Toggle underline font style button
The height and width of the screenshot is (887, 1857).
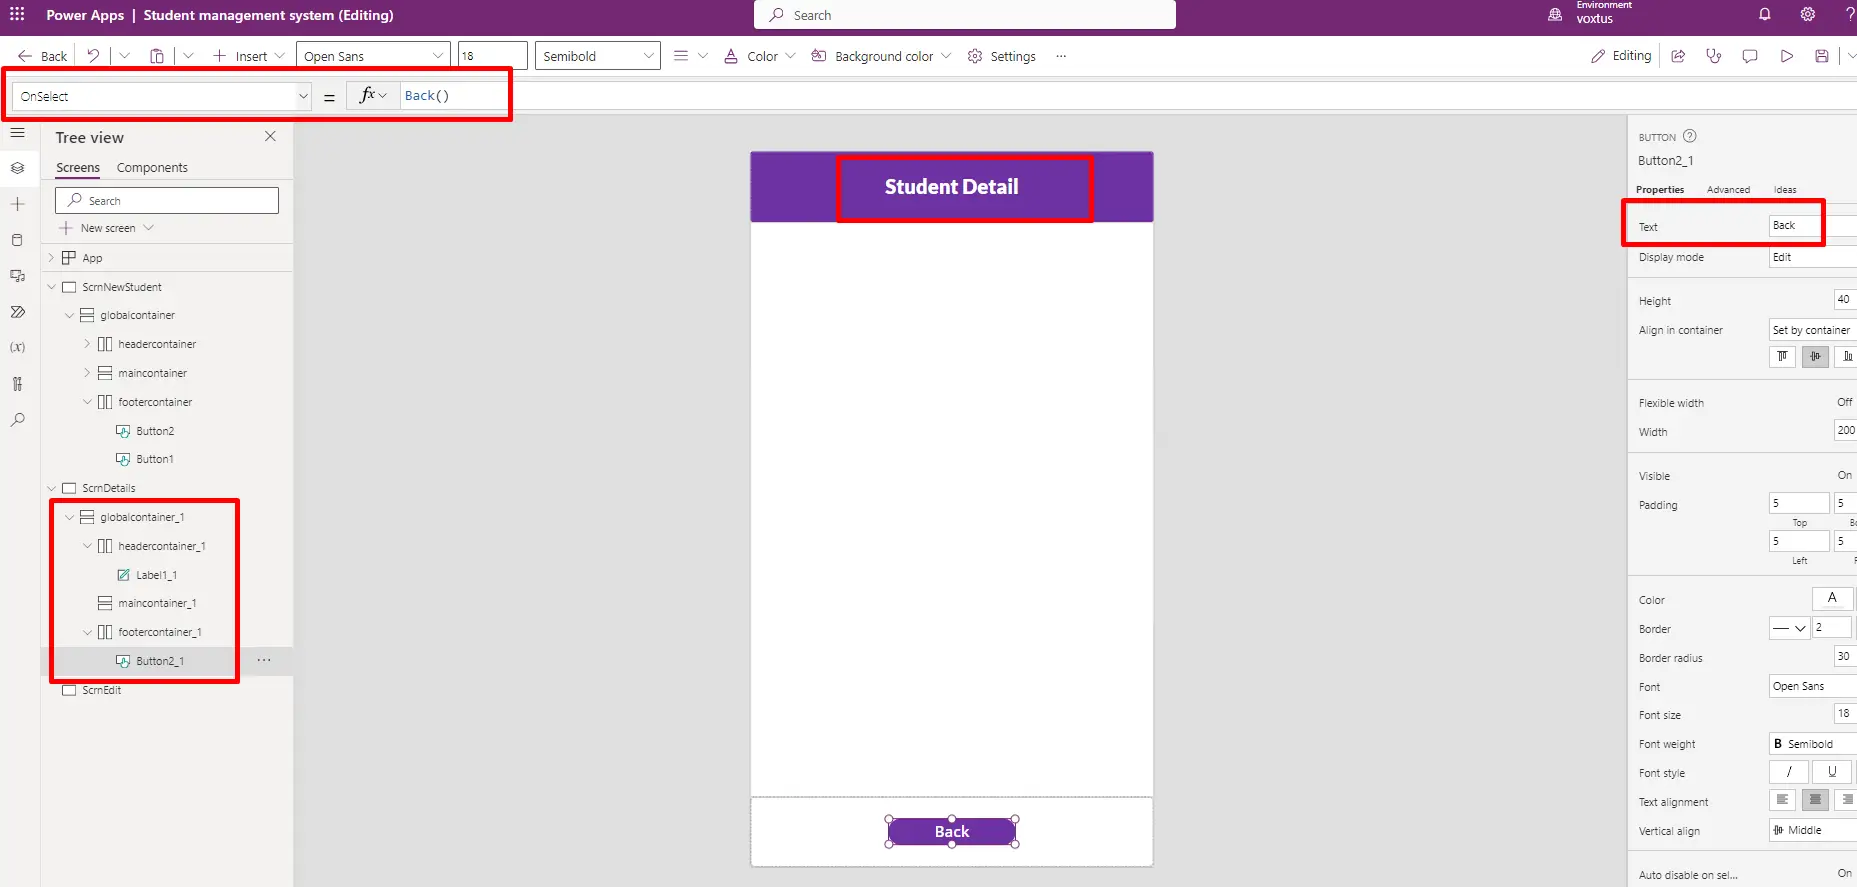pyautogui.click(x=1832, y=772)
